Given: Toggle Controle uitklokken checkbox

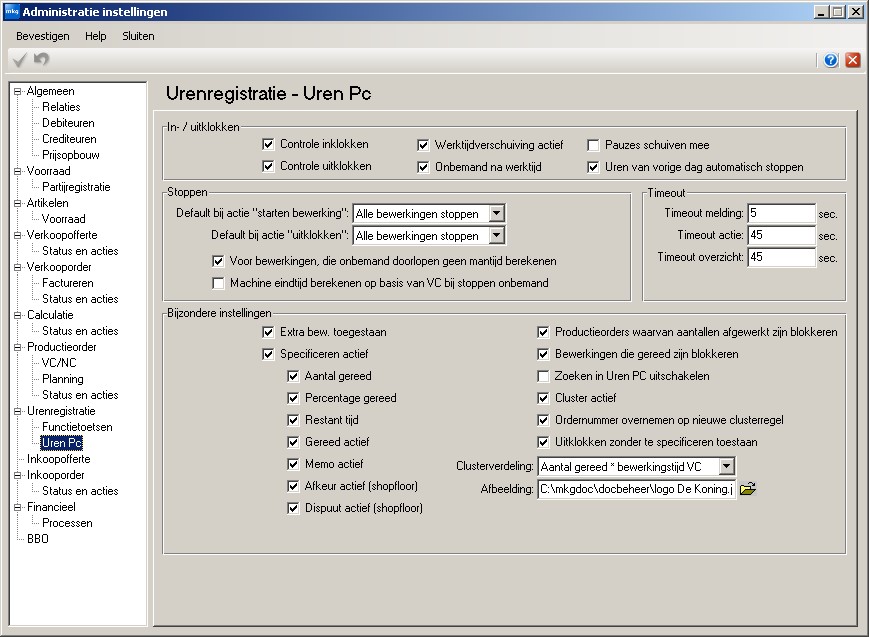Looking at the screenshot, I should coord(268,166).
